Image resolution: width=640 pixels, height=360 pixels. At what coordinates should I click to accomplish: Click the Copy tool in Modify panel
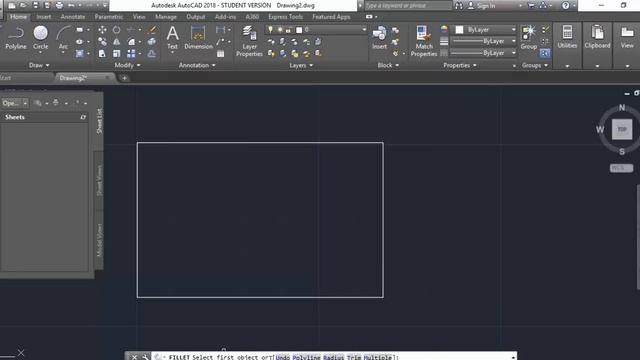[x=102, y=42]
